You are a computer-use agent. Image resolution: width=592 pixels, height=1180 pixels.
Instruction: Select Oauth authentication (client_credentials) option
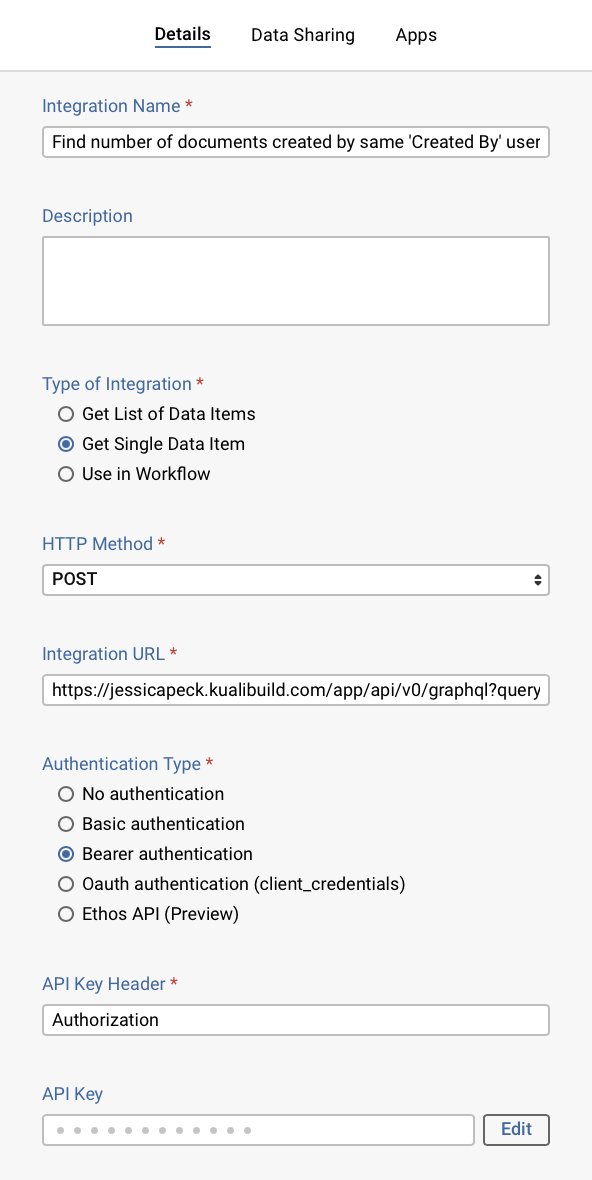(65, 884)
